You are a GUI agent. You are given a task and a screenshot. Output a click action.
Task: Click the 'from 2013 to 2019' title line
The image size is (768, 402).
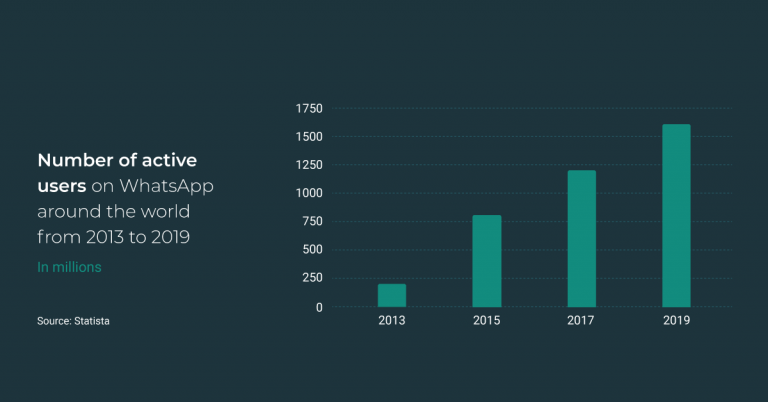point(114,237)
